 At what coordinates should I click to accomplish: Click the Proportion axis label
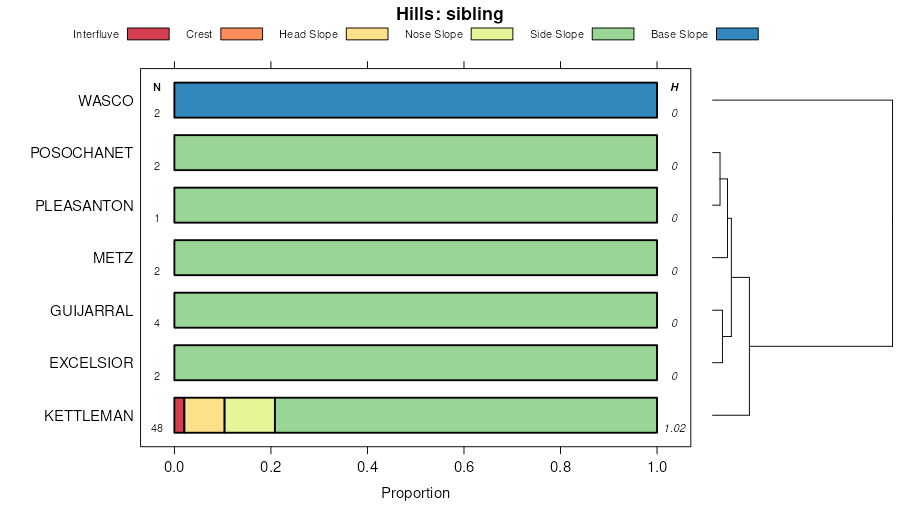tap(415, 493)
